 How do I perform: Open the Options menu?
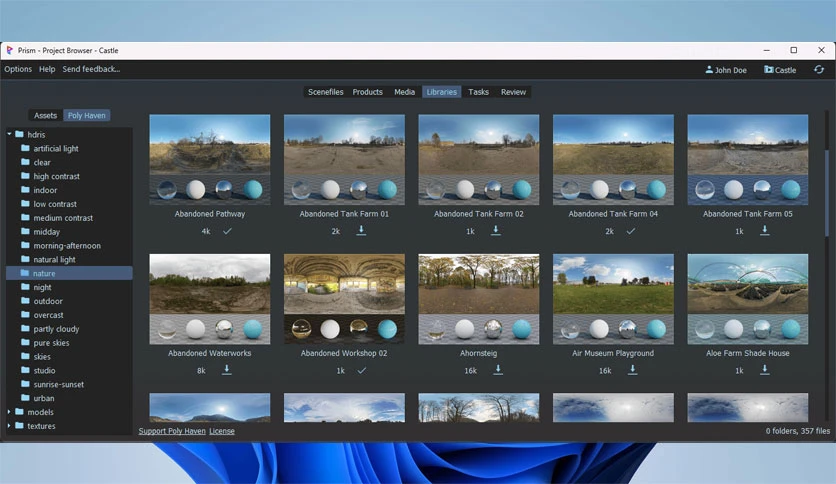[18, 69]
